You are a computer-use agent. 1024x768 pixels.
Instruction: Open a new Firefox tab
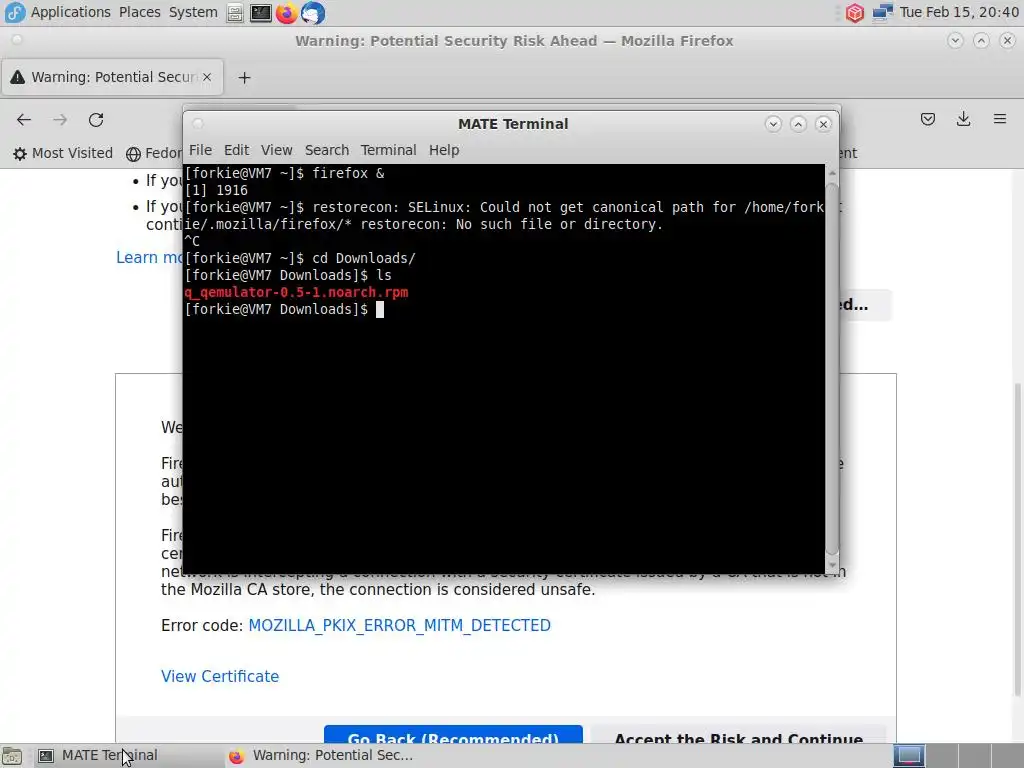click(244, 78)
